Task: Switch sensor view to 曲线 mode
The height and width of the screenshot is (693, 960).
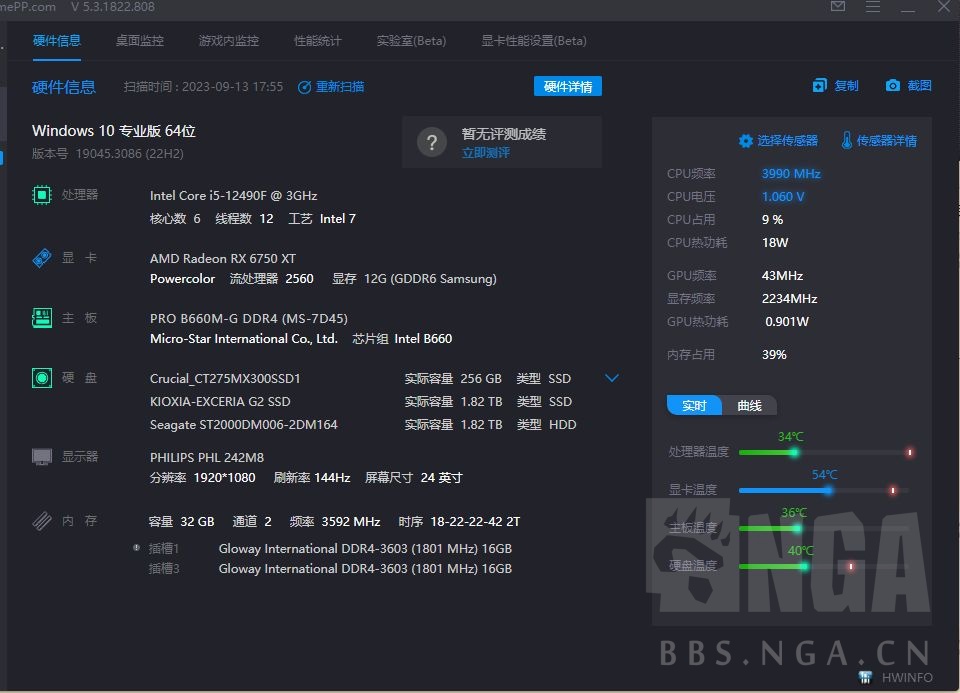Action: [x=749, y=406]
